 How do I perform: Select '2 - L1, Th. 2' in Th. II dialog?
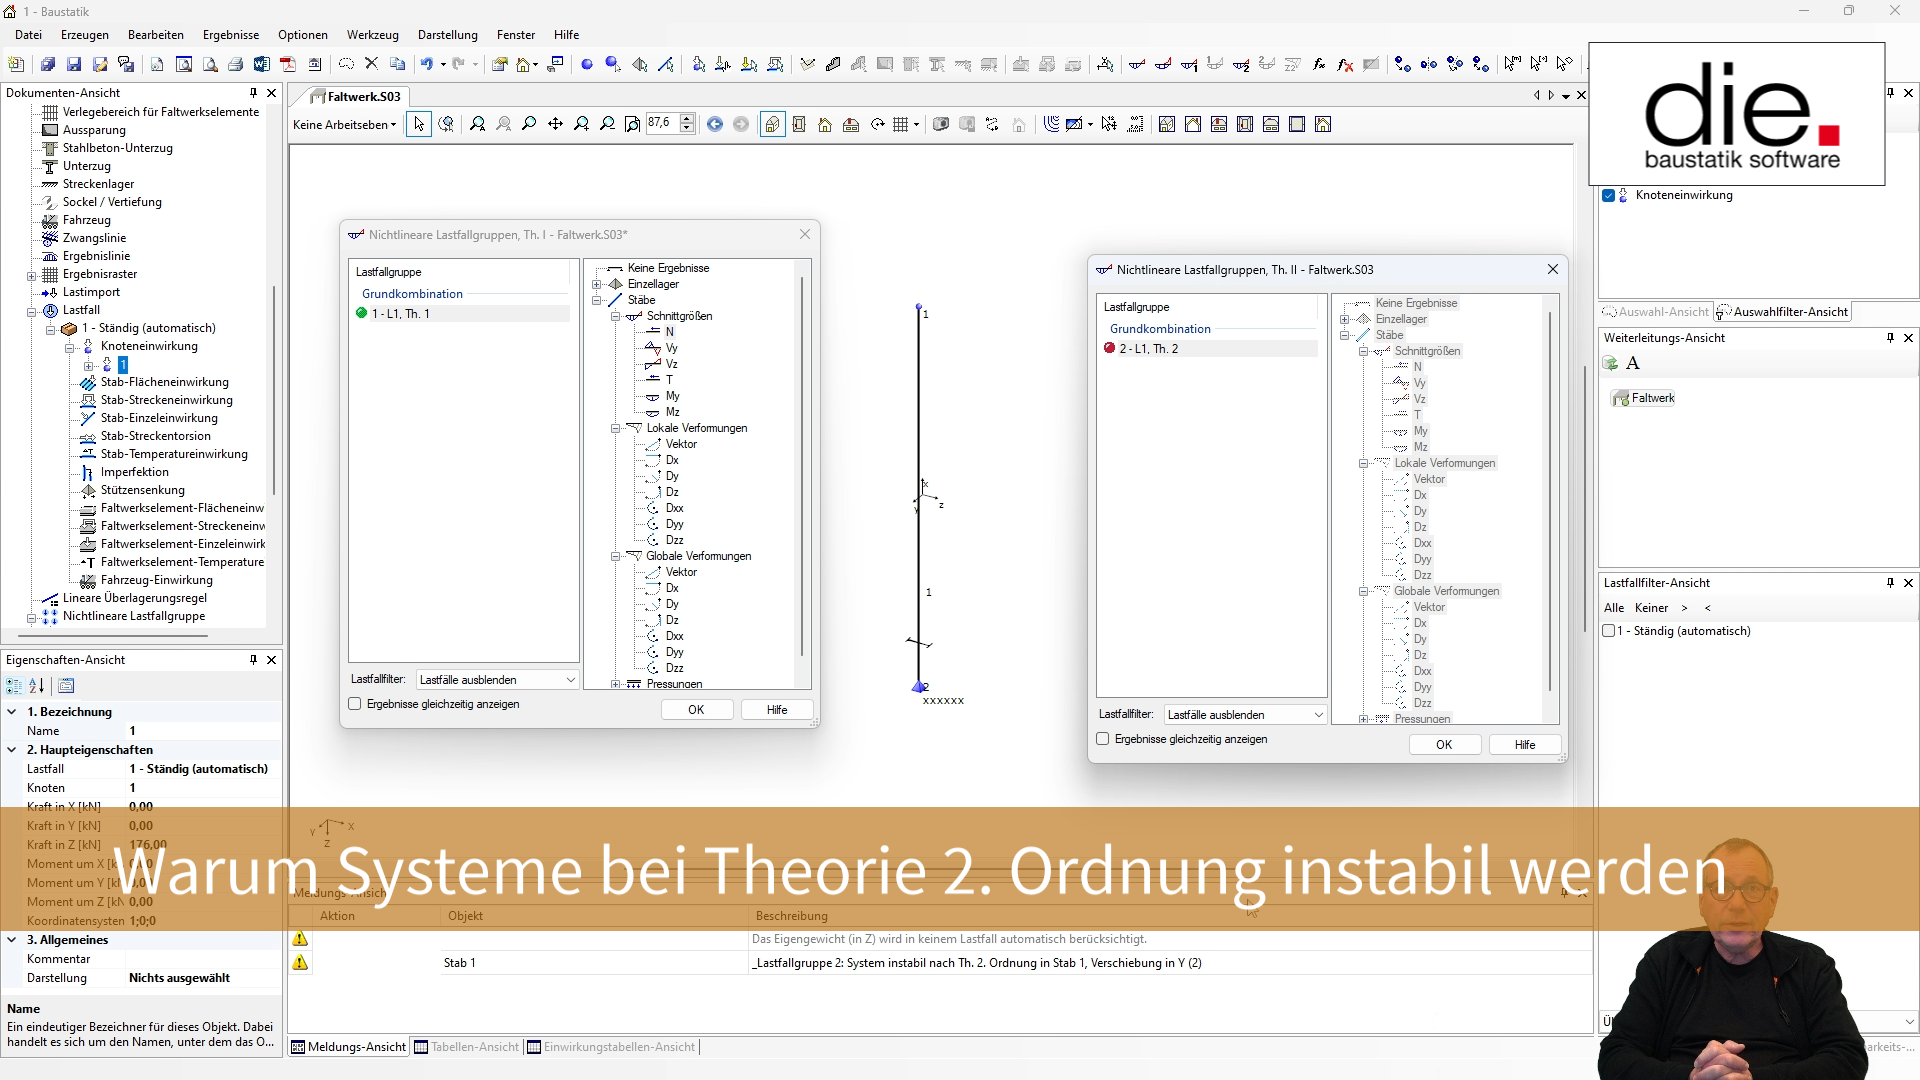coord(1209,349)
